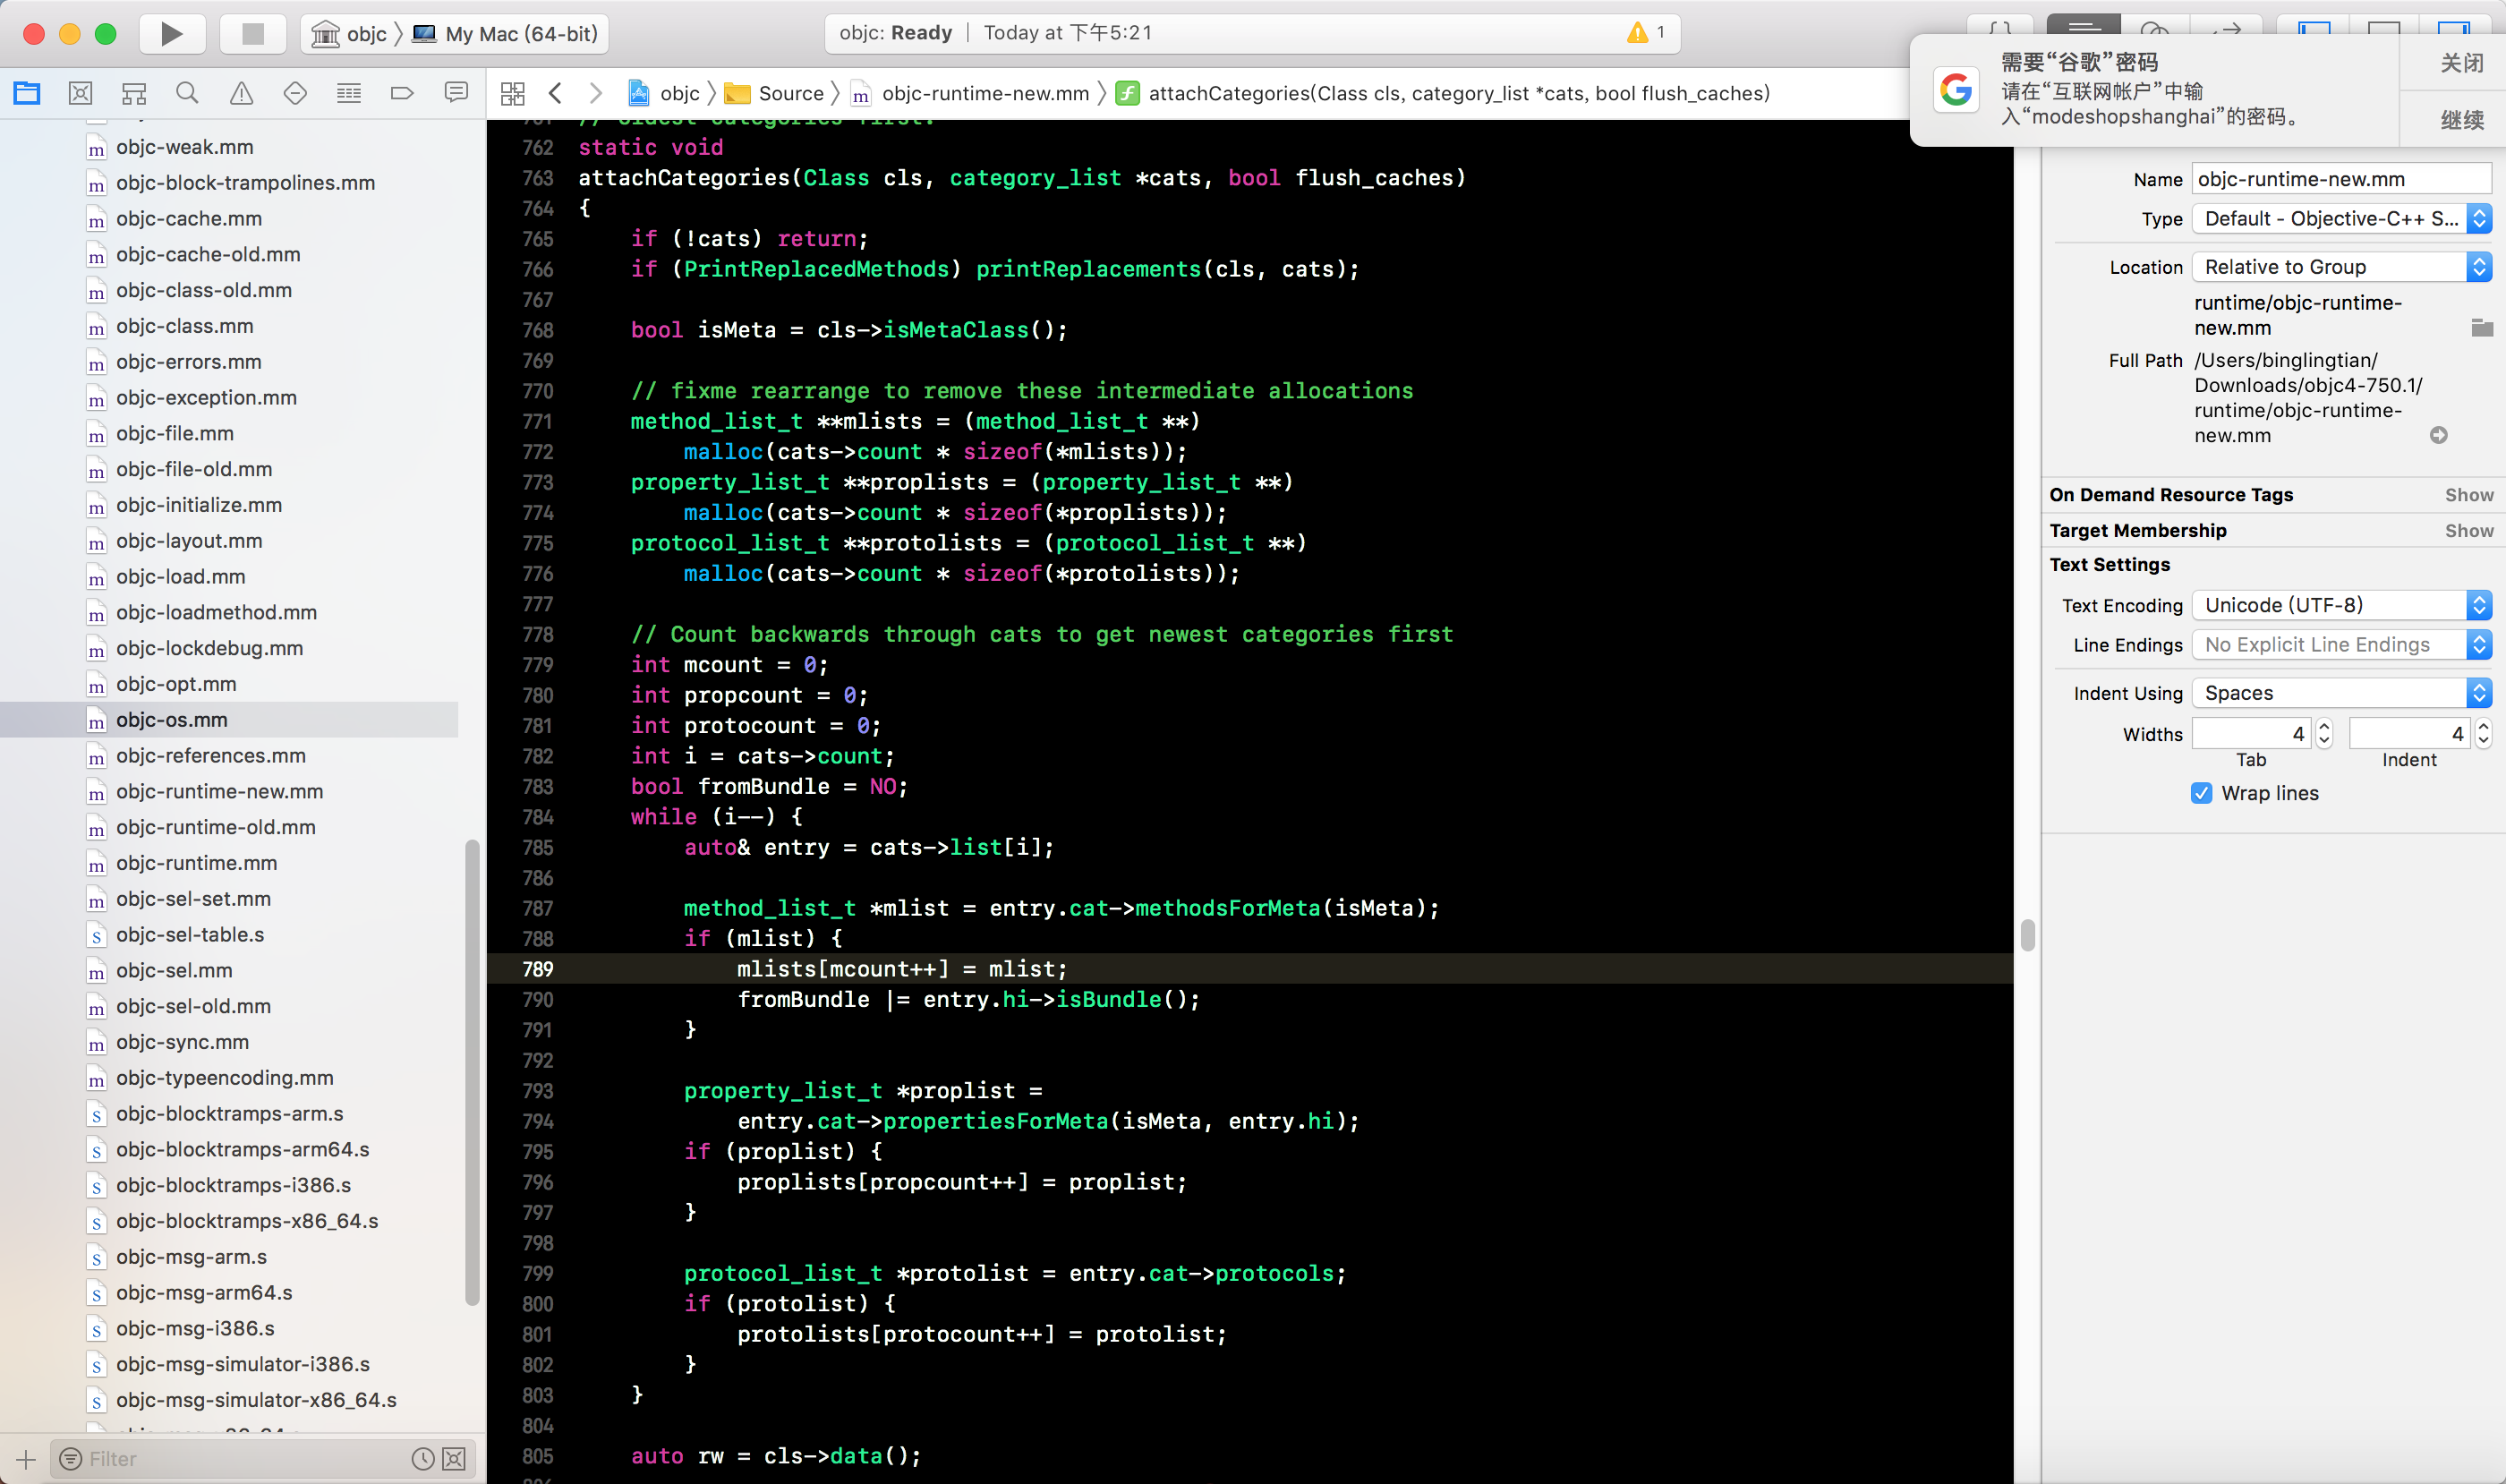
Task: Show the Target Membership section
Action: 2468,531
